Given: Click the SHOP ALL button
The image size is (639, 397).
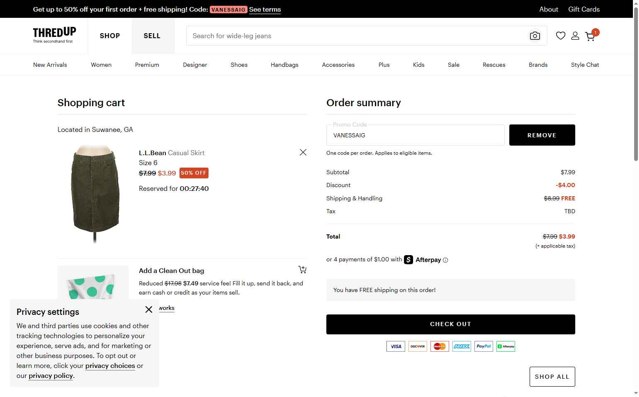Looking at the screenshot, I should pos(552,377).
